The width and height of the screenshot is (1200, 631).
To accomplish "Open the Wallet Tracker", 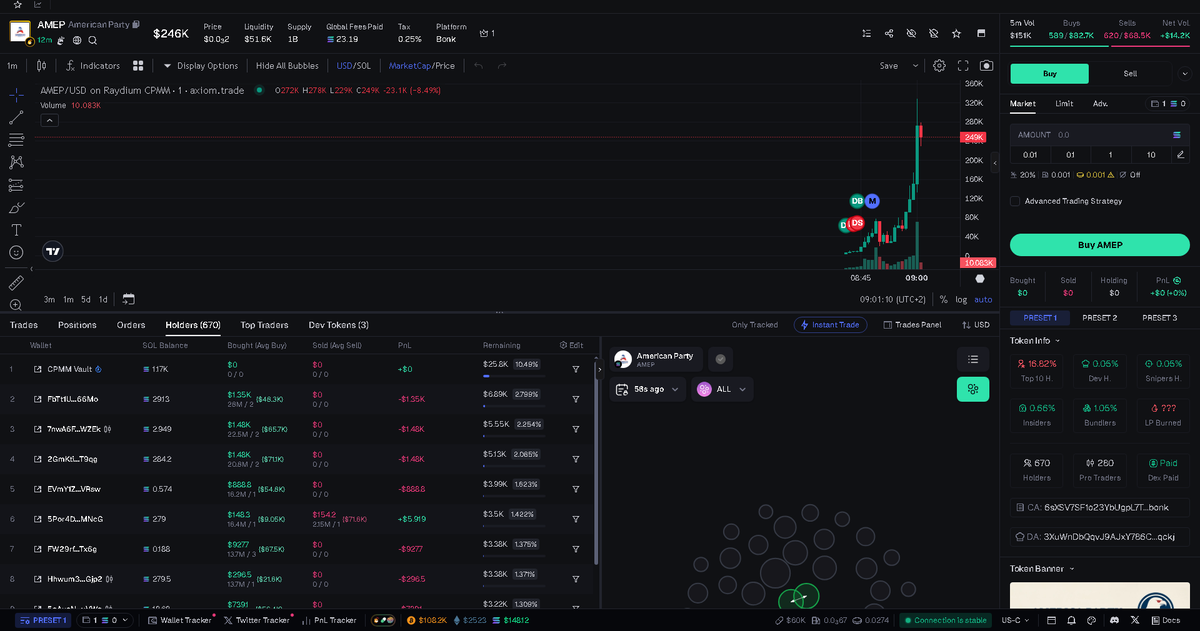I will 180,620.
